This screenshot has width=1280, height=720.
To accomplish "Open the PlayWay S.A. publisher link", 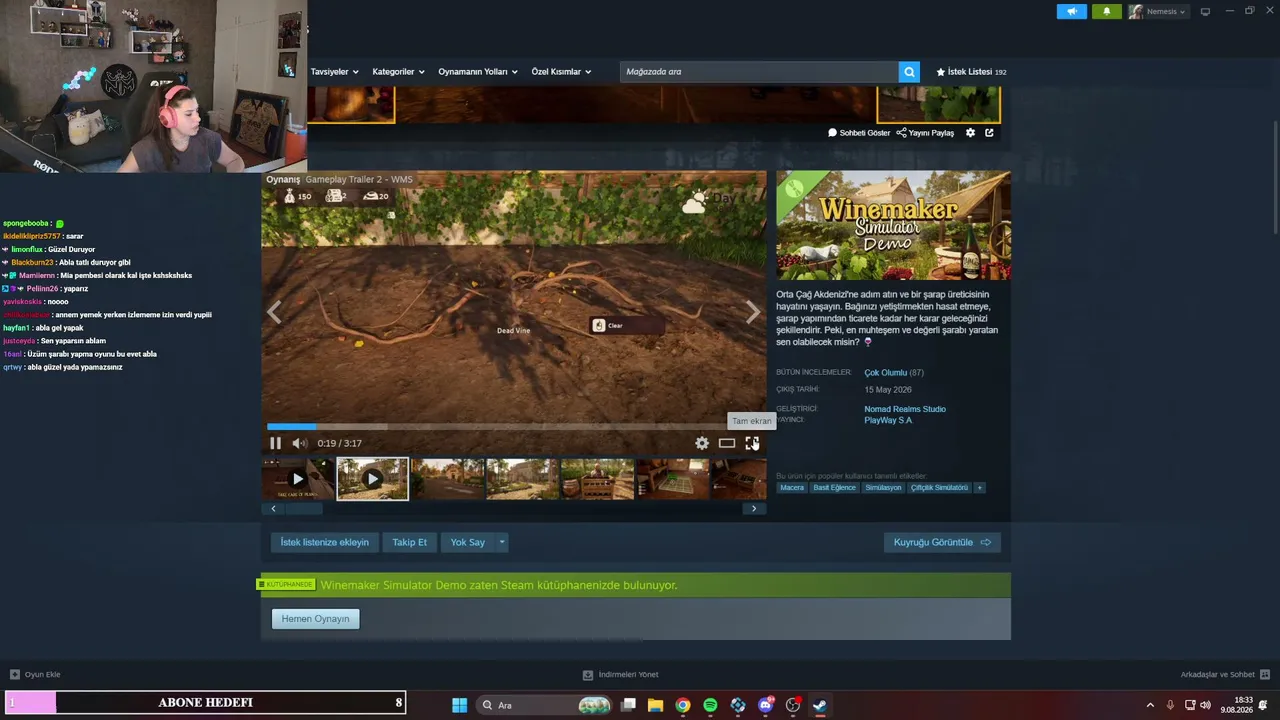I will pyautogui.click(x=888, y=420).
